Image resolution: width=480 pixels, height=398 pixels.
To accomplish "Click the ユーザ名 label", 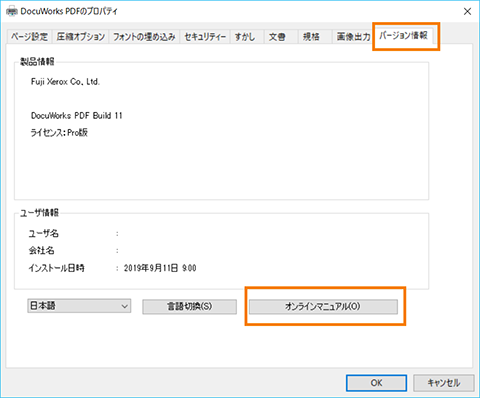I will (x=44, y=233).
